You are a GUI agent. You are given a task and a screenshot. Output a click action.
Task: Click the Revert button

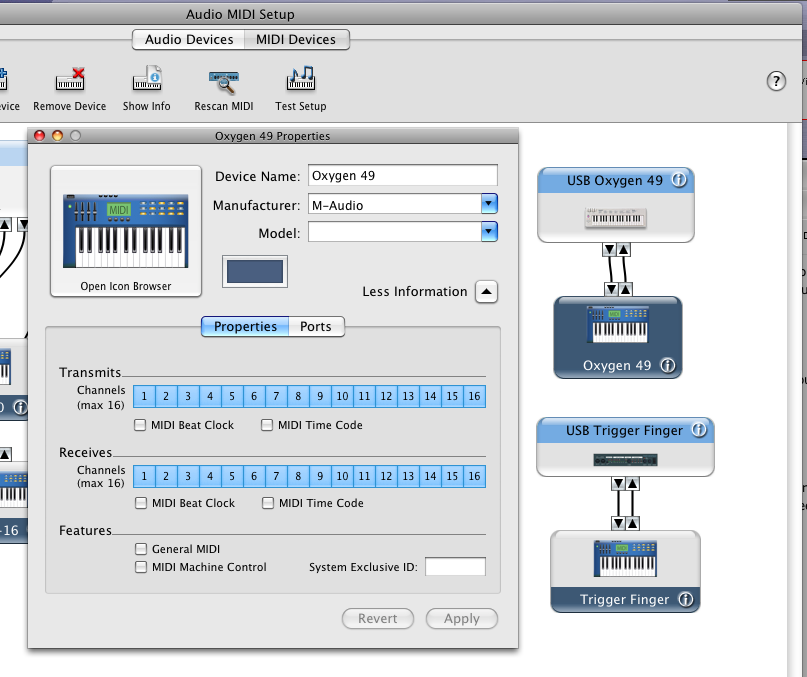coord(378,618)
